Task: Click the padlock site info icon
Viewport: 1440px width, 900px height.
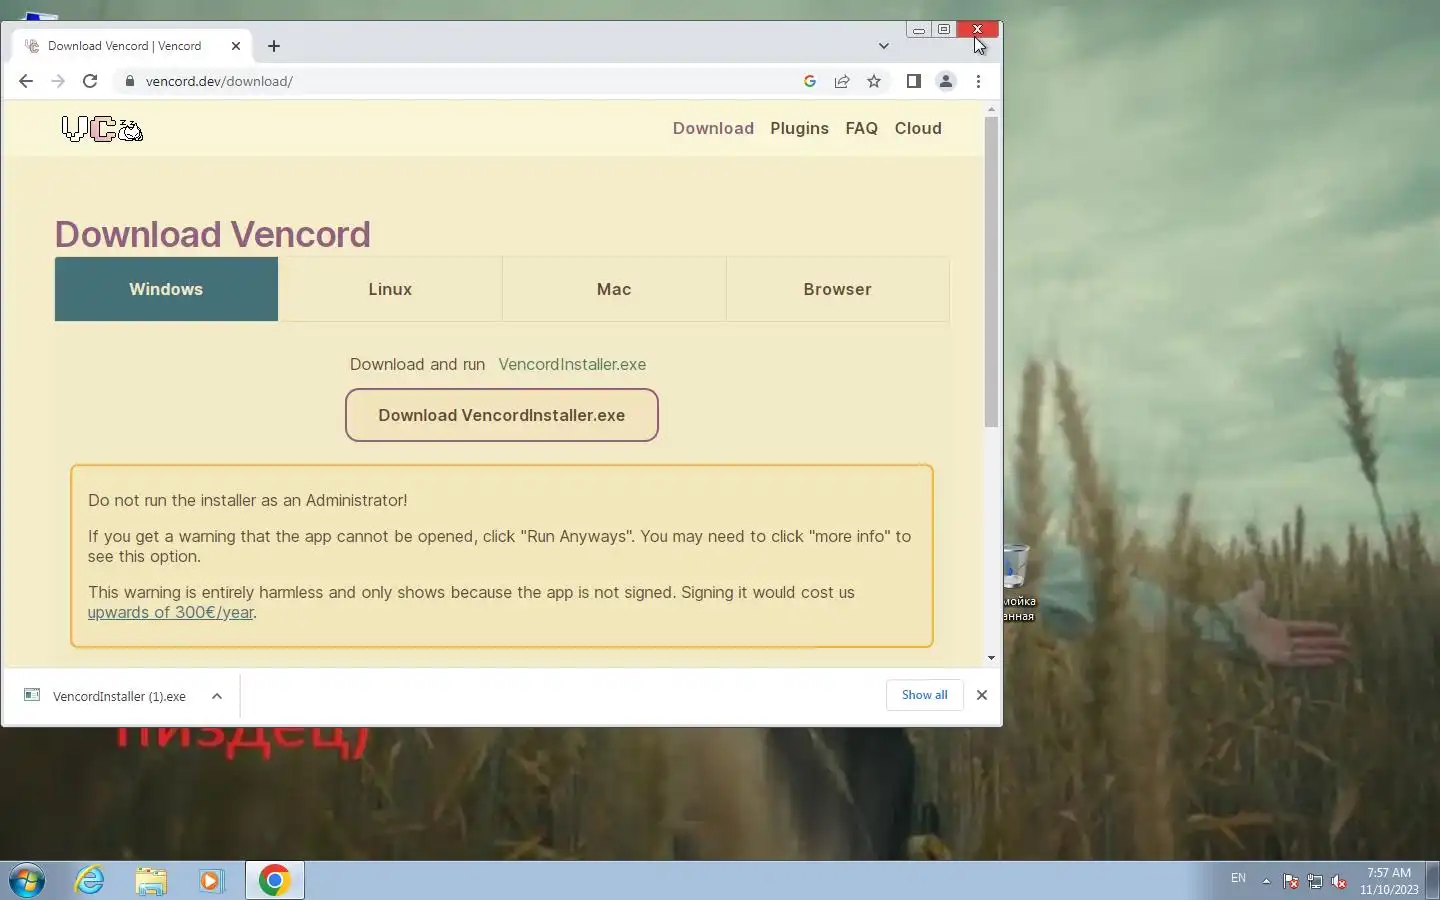Action: [x=129, y=81]
